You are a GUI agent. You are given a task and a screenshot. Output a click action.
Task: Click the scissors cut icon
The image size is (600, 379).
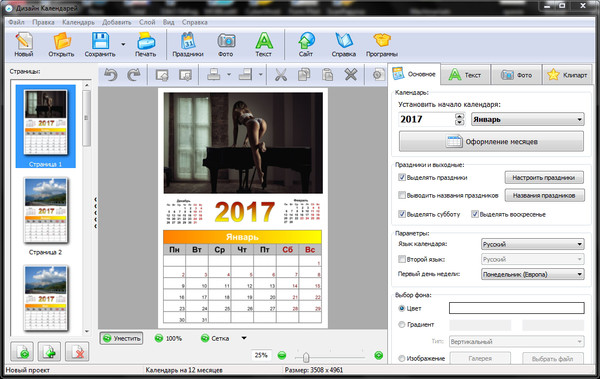tap(281, 74)
